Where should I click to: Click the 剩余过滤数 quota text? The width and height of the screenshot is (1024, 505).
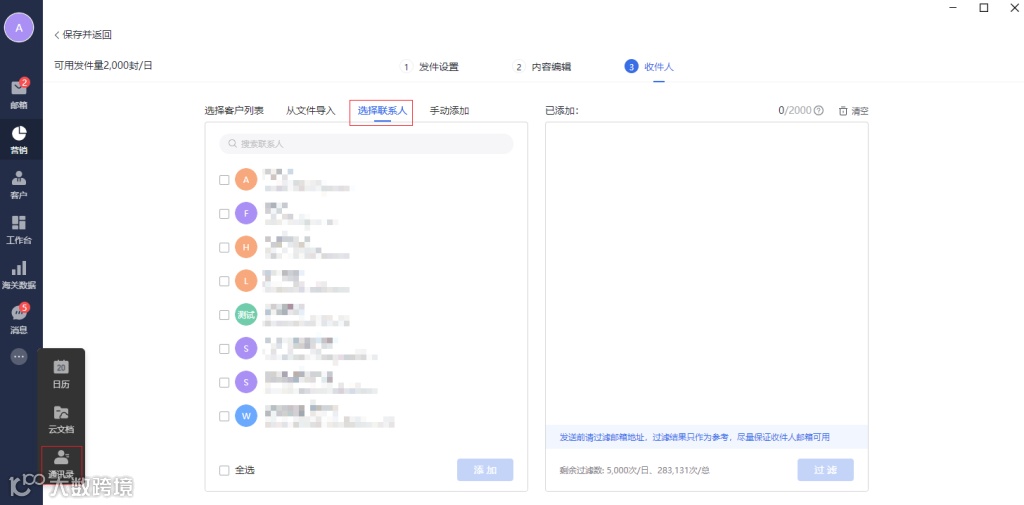[x=635, y=470]
